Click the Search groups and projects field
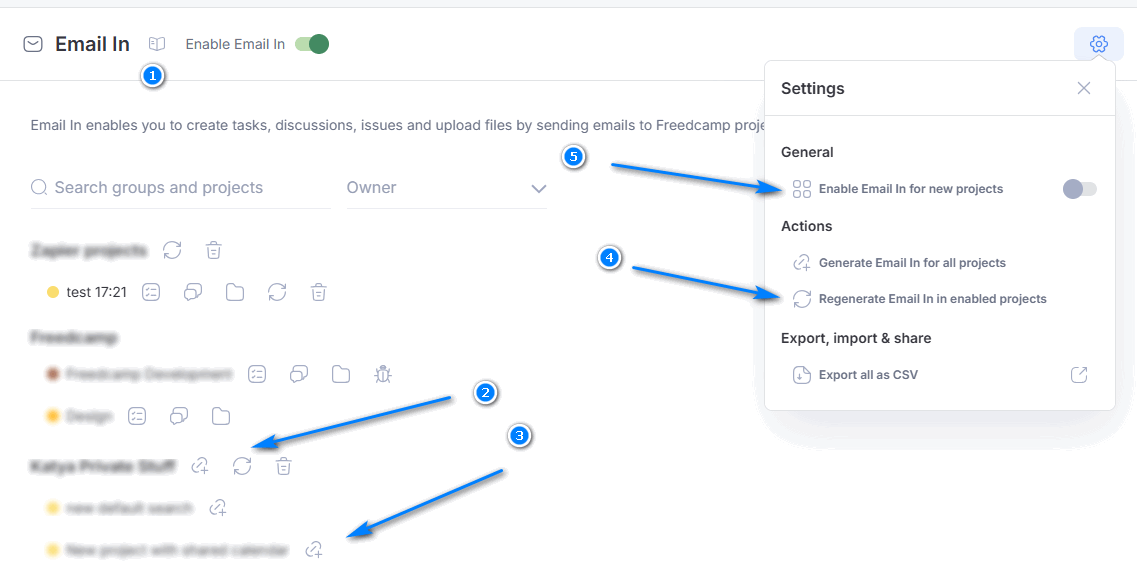1137x587 pixels. click(x=181, y=188)
